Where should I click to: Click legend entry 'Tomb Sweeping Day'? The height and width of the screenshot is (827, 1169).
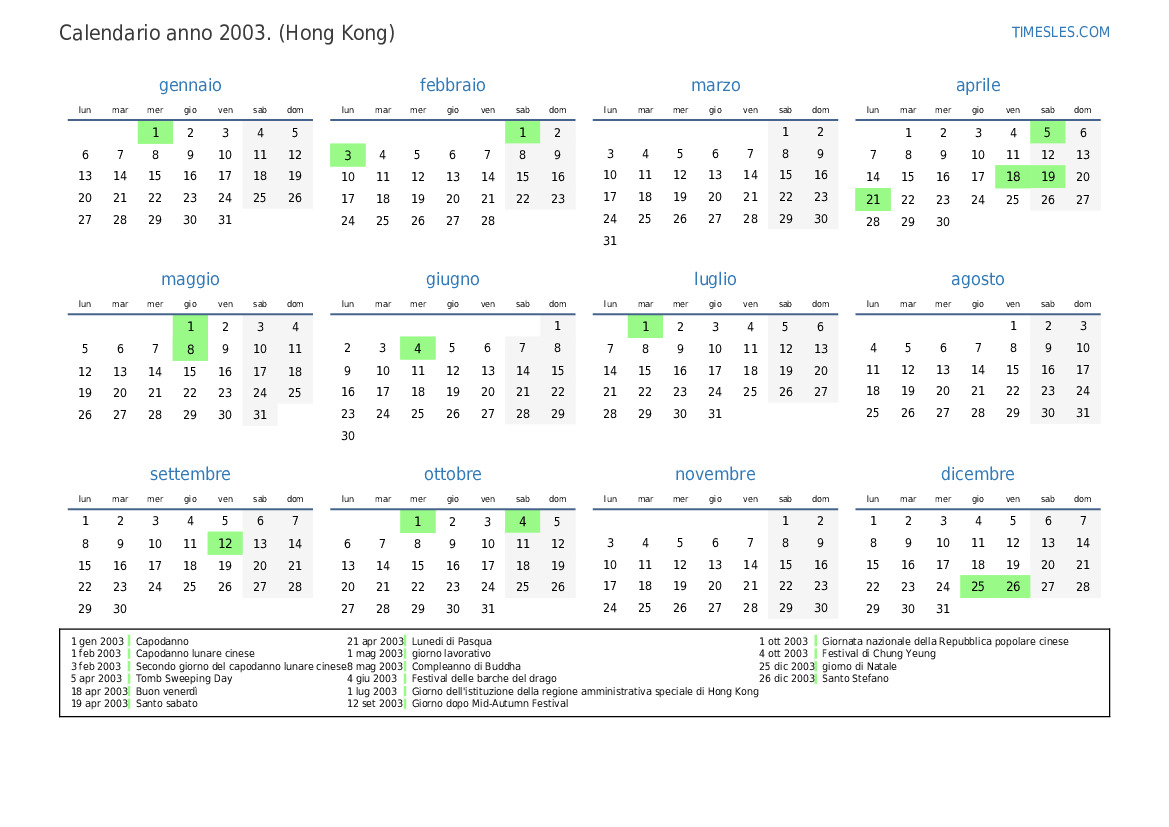pyautogui.click(x=183, y=679)
